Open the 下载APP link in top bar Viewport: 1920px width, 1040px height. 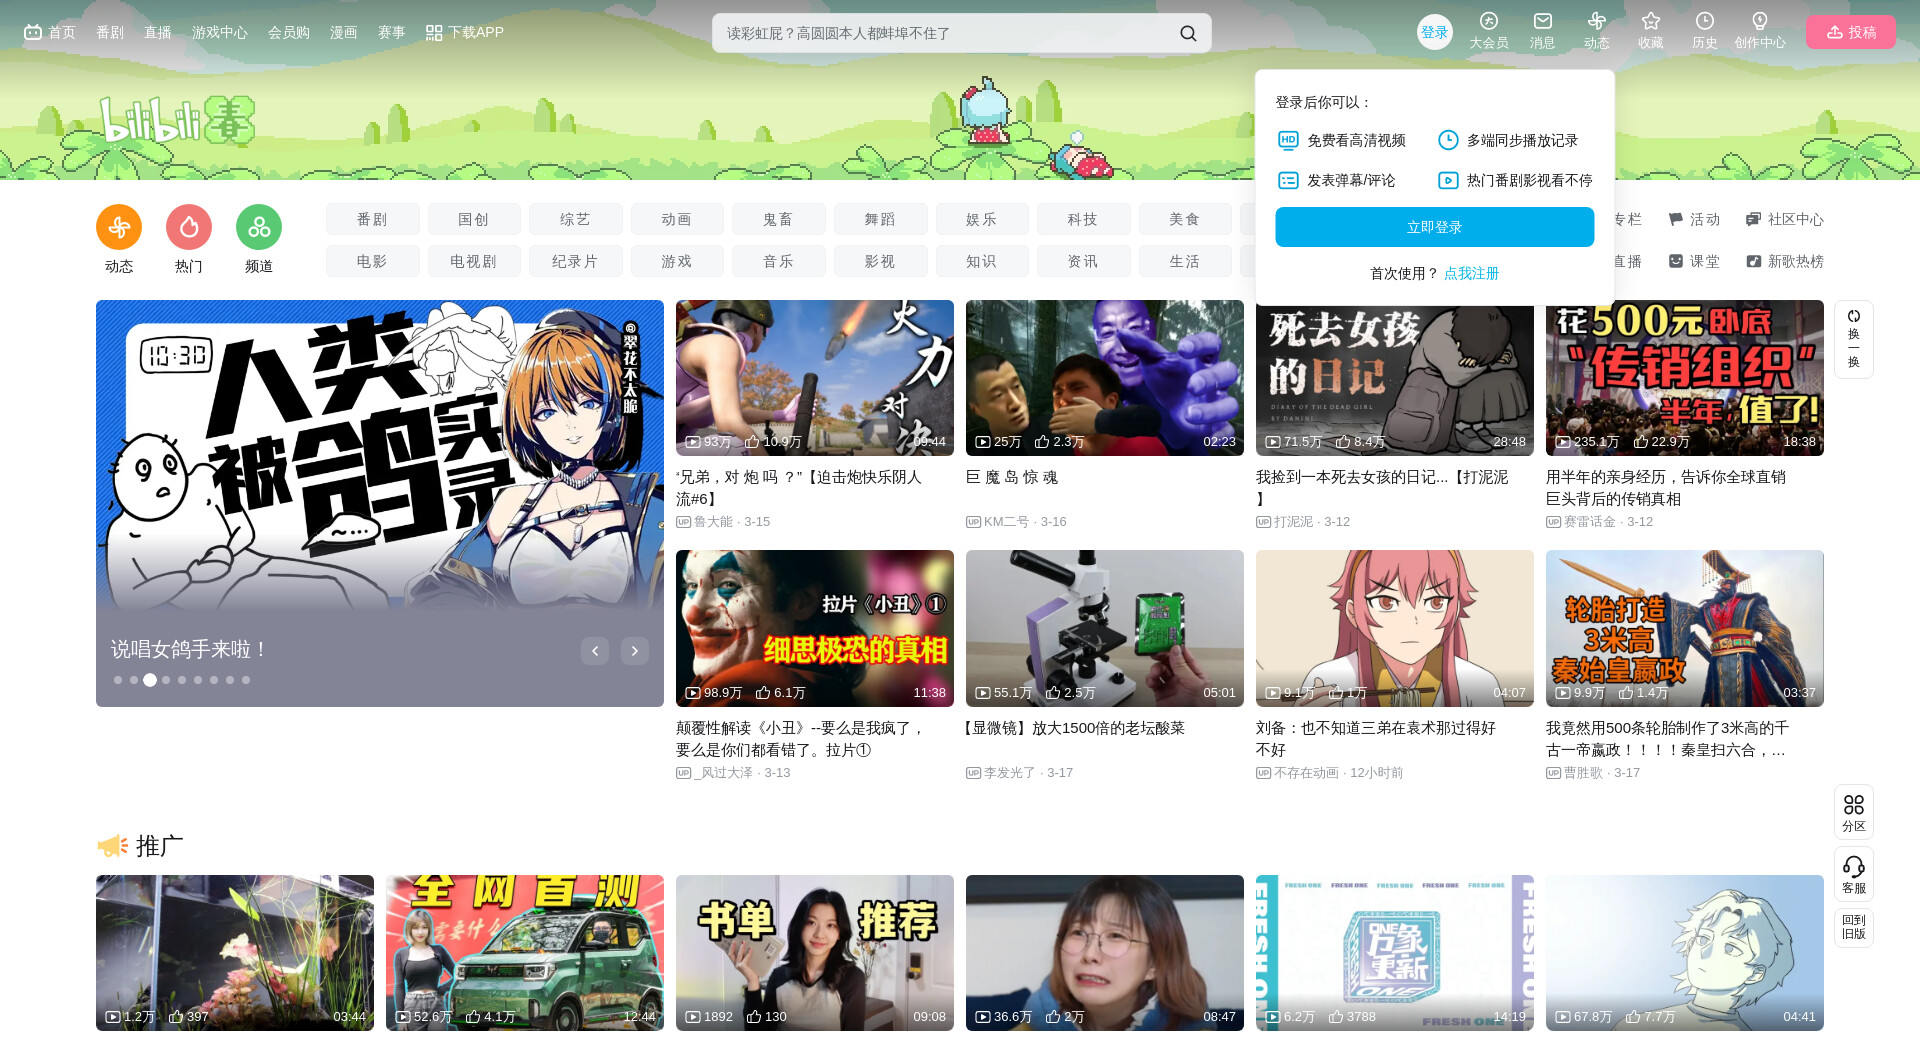click(464, 32)
